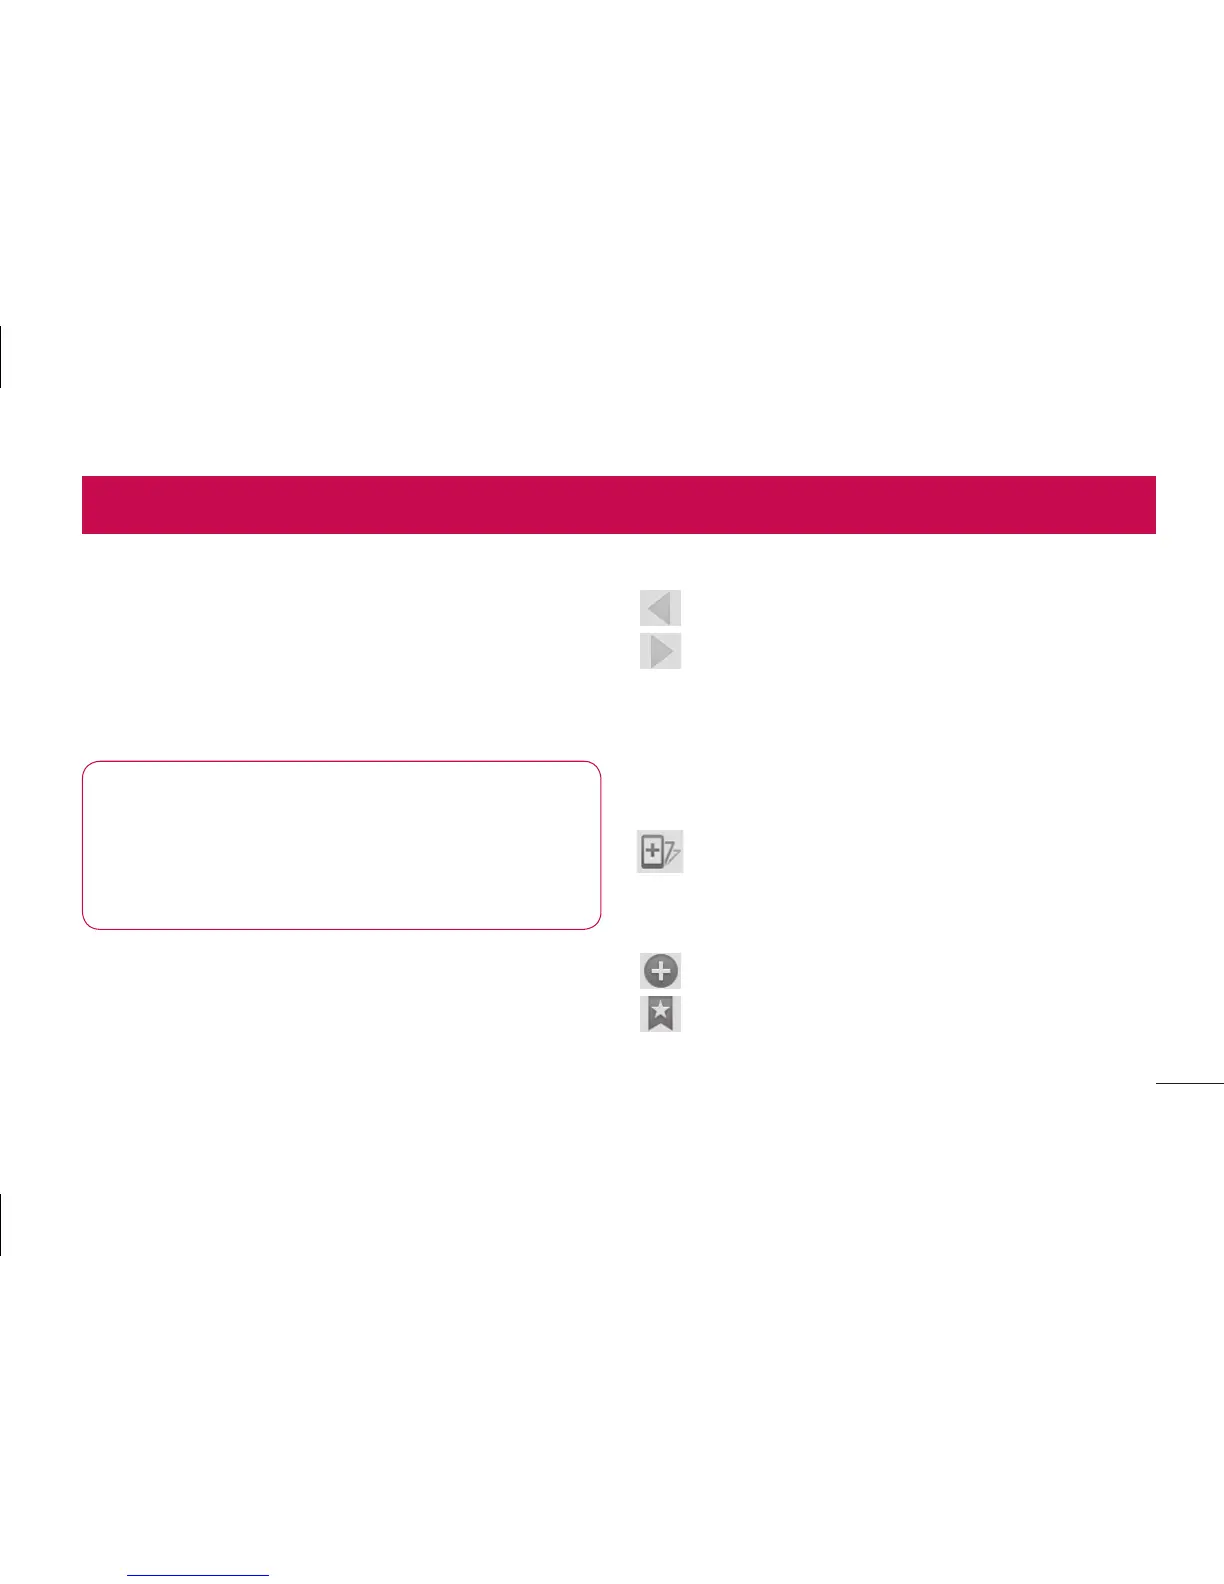This screenshot has width=1224, height=1584.
Task: Click inside the red-outlined rounded note box
Action: pos(341,845)
